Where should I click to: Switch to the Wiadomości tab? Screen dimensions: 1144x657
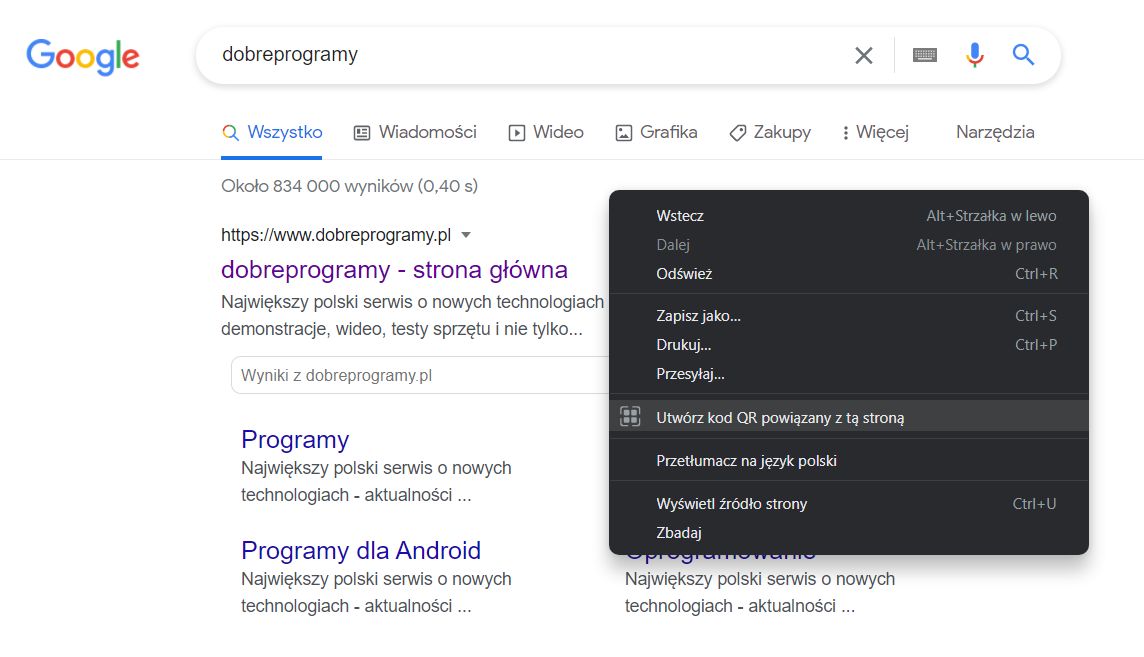tap(415, 132)
